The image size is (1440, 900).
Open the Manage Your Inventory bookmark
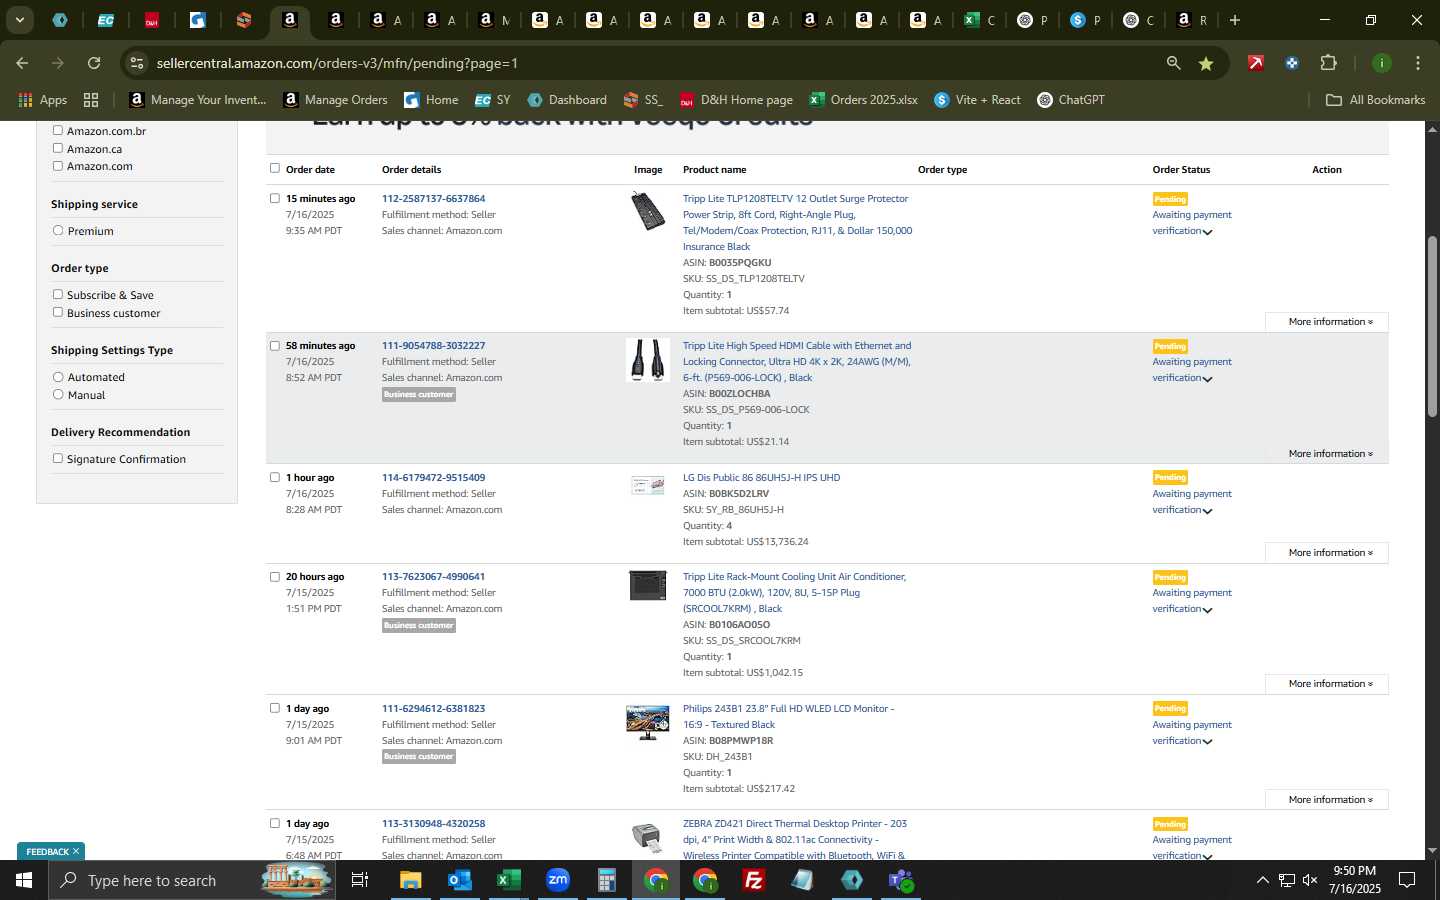[198, 100]
